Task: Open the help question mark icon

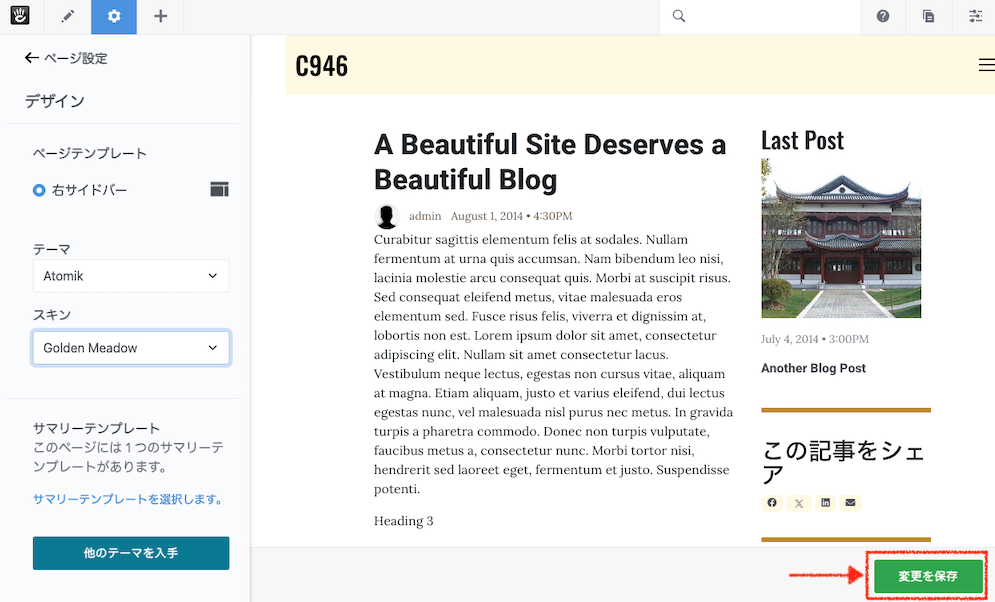Action: [x=883, y=17]
